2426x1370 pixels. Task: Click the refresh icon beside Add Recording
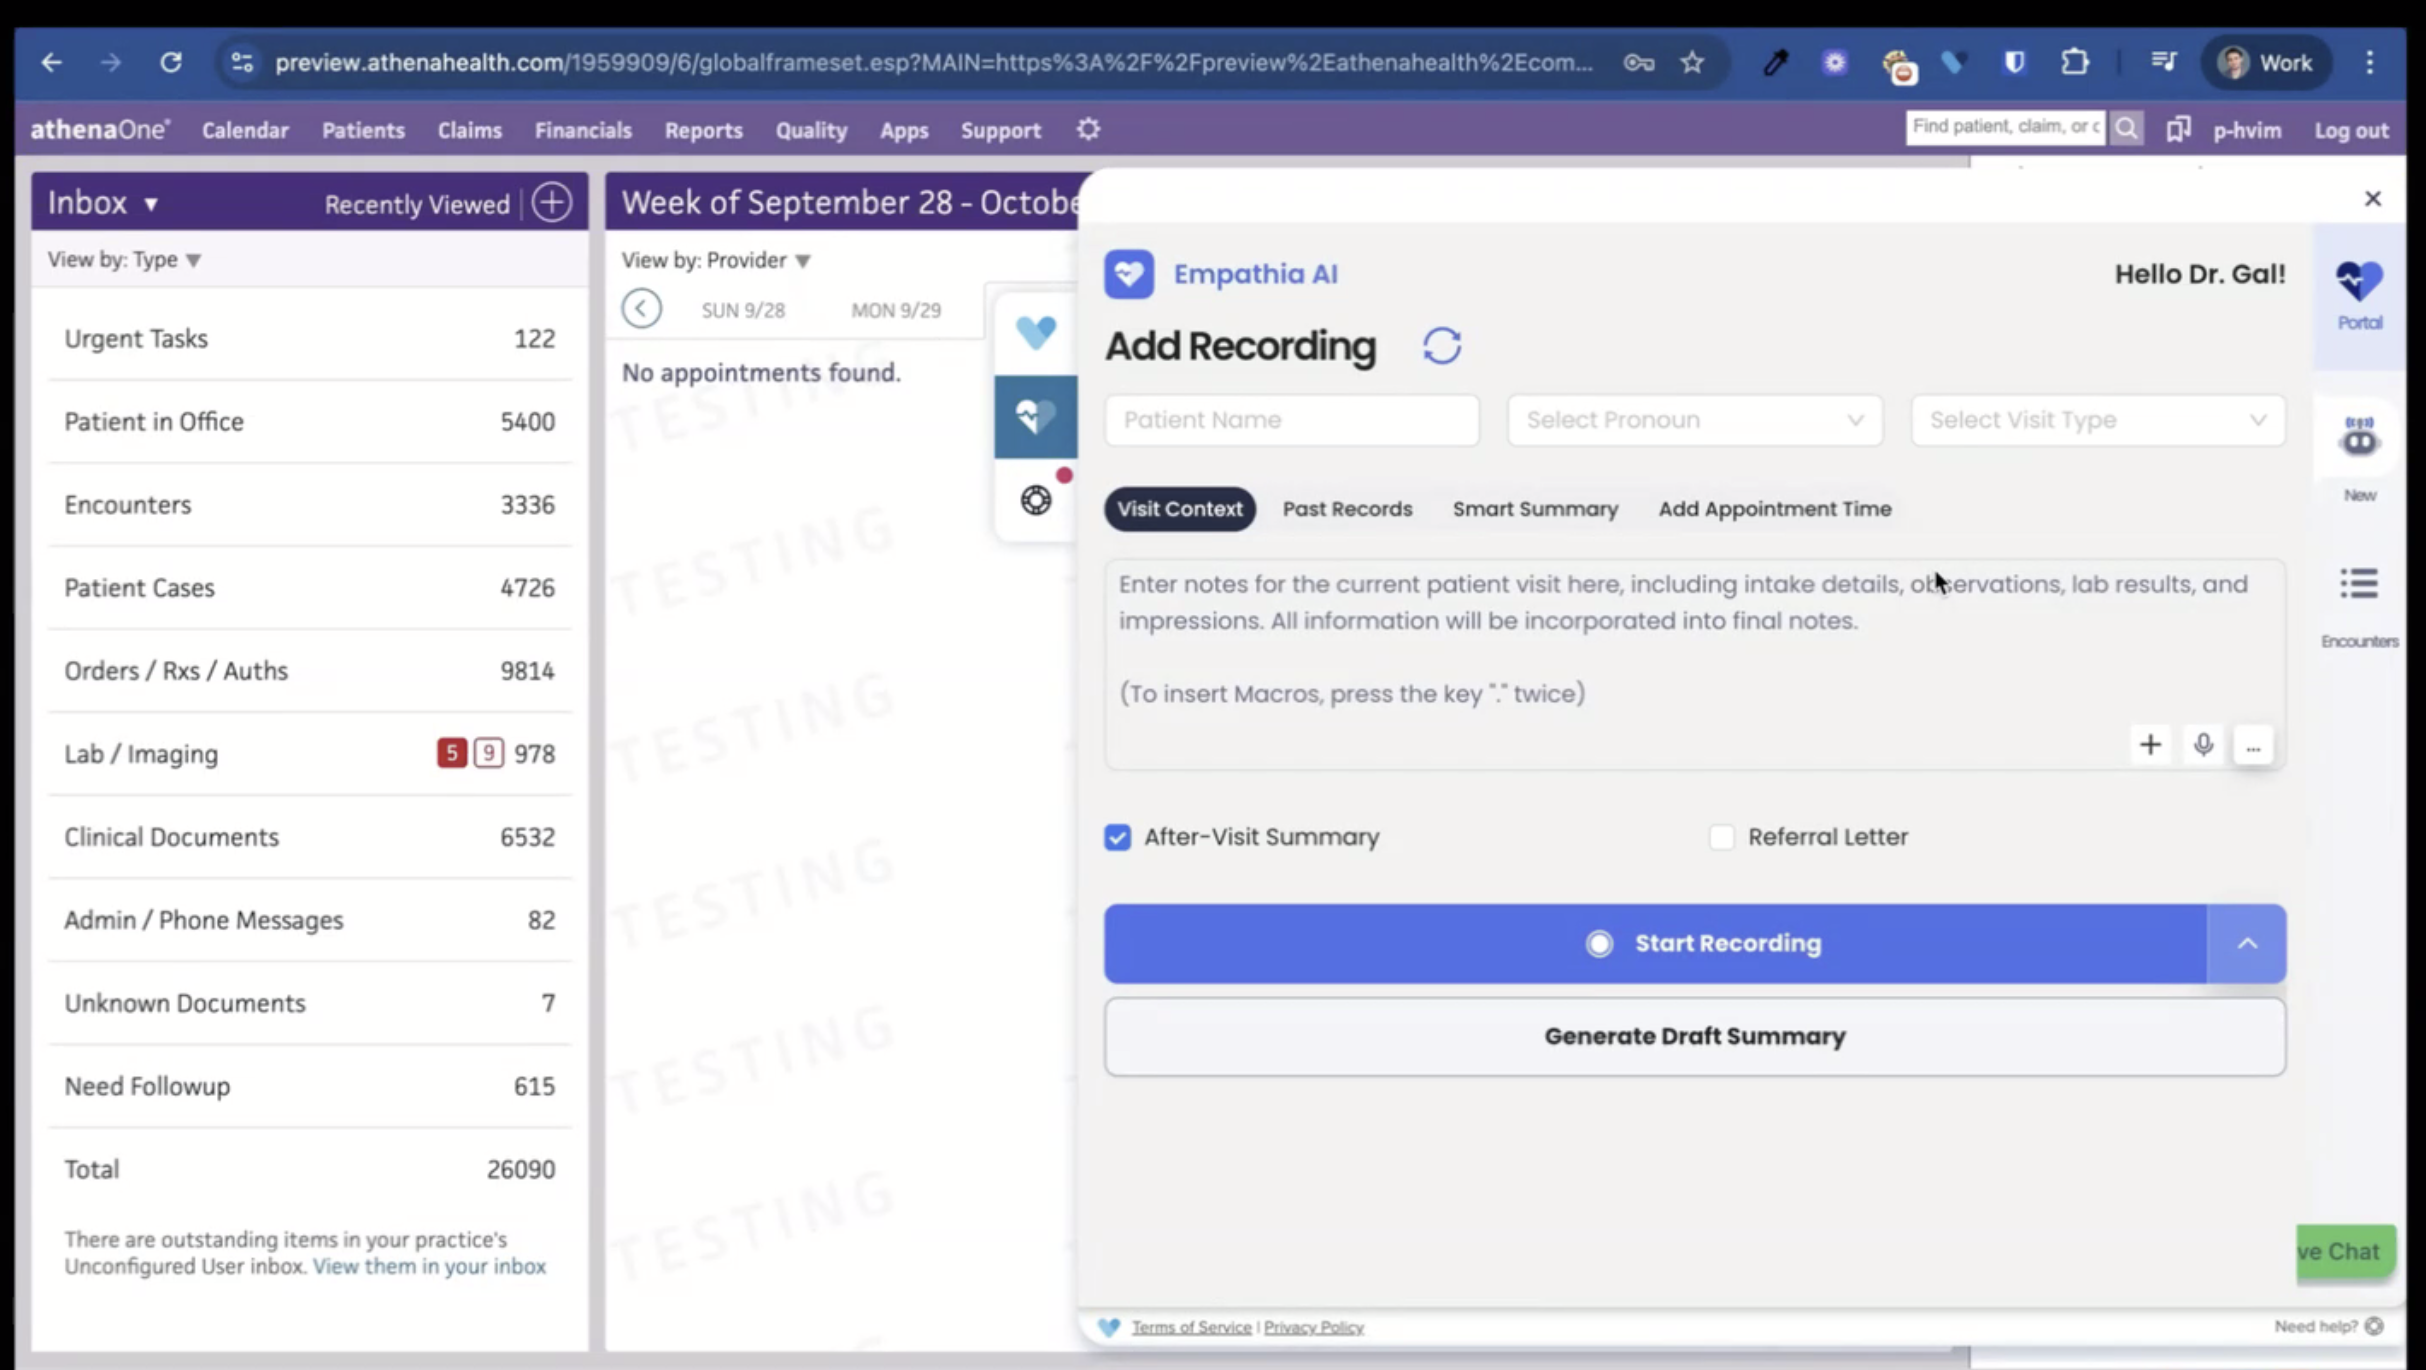[1441, 346]
